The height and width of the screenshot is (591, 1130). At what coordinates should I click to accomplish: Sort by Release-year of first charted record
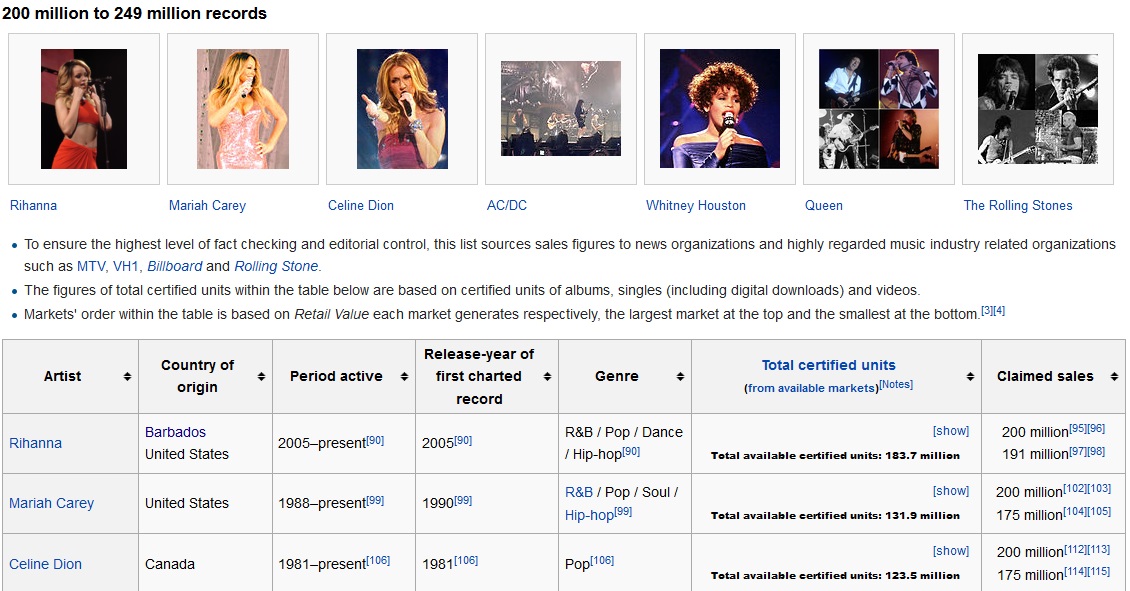tap(548, 377)
